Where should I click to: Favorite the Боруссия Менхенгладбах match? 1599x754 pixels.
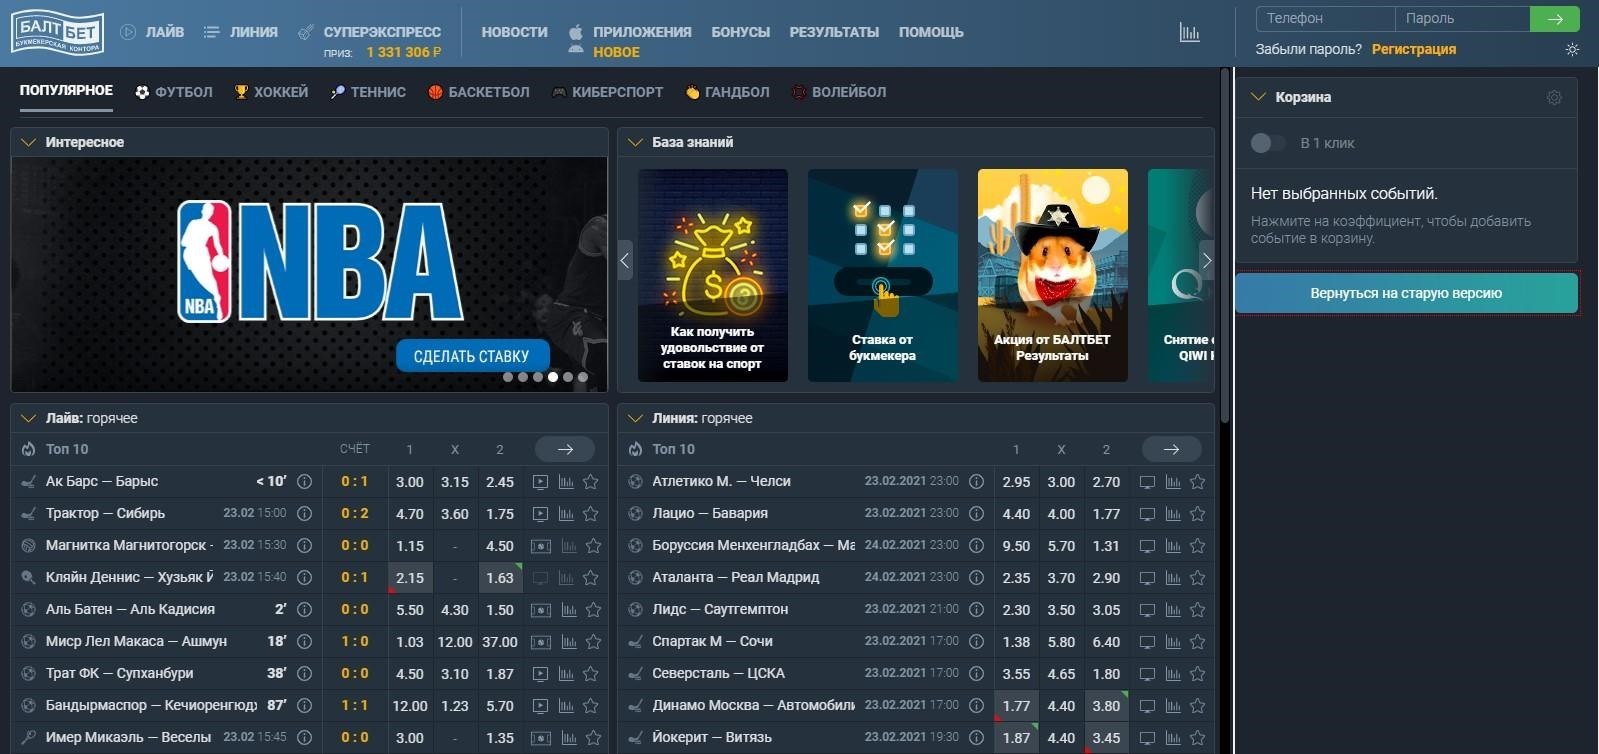click(1197, 546)
